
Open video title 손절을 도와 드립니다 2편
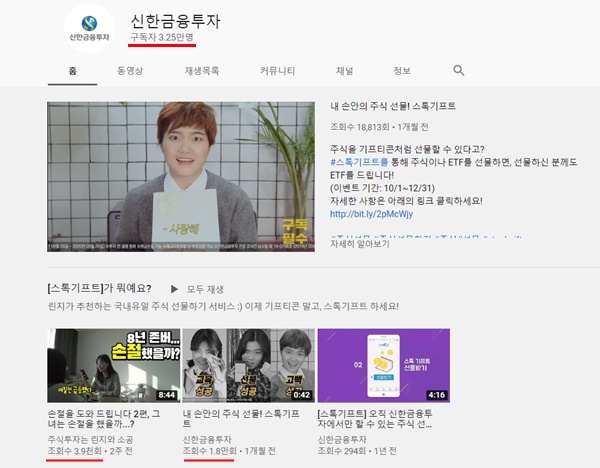tap(104, 419)
